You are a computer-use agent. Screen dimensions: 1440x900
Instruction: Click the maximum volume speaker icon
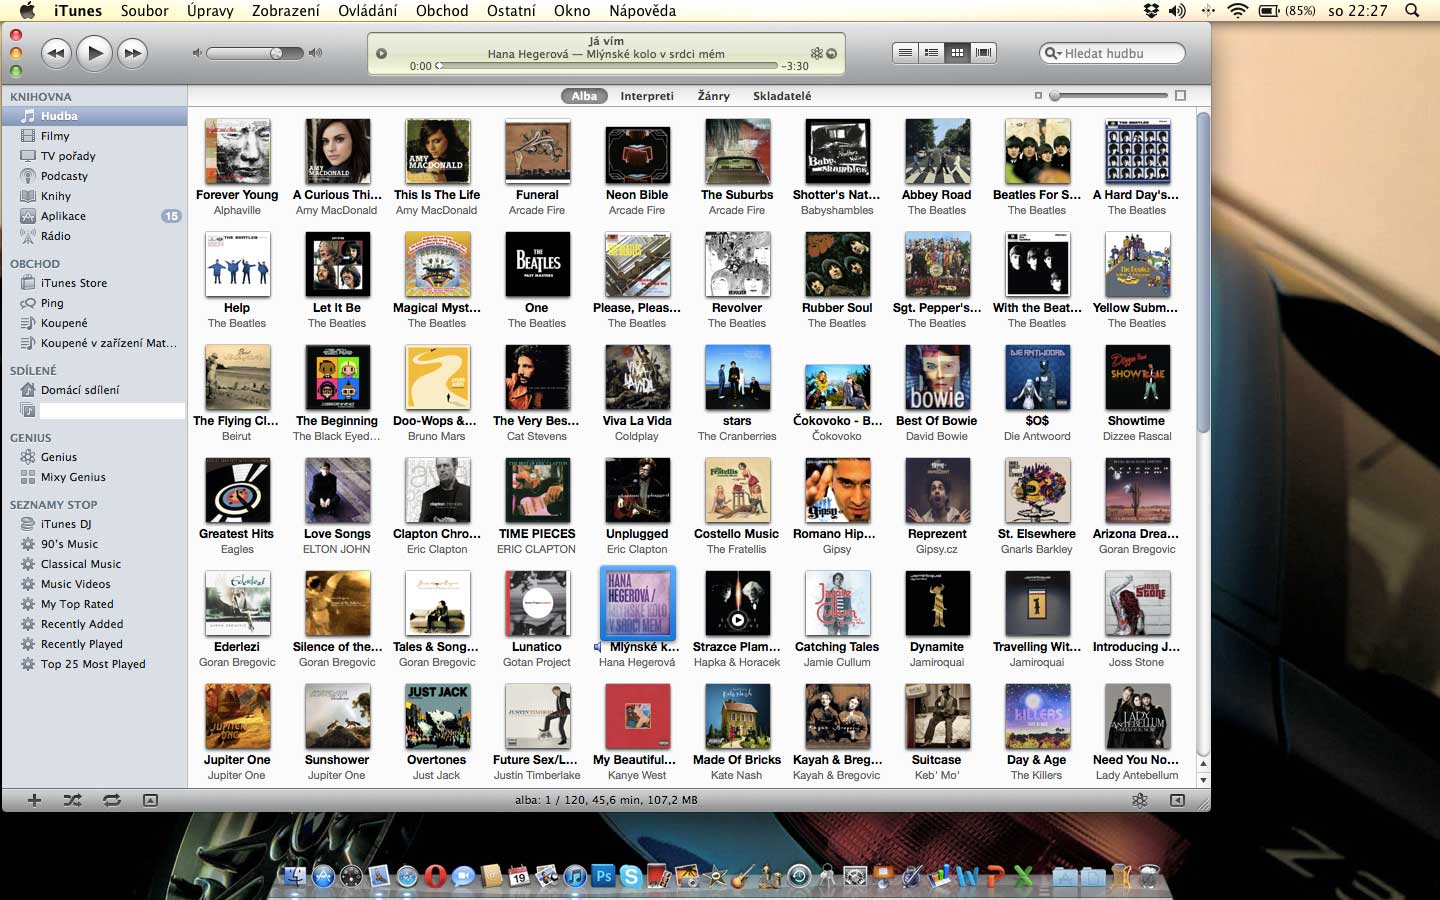click(316, 53)
